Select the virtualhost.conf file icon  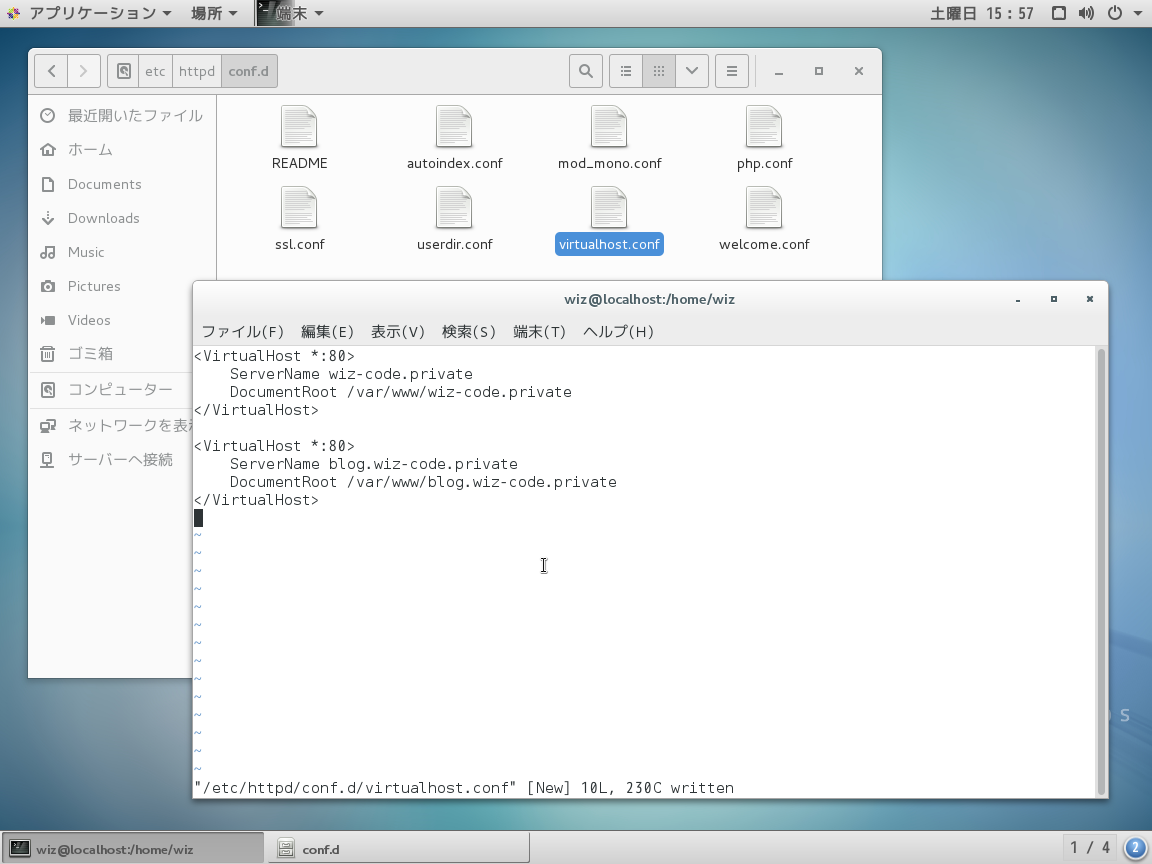tap(609, 208)
